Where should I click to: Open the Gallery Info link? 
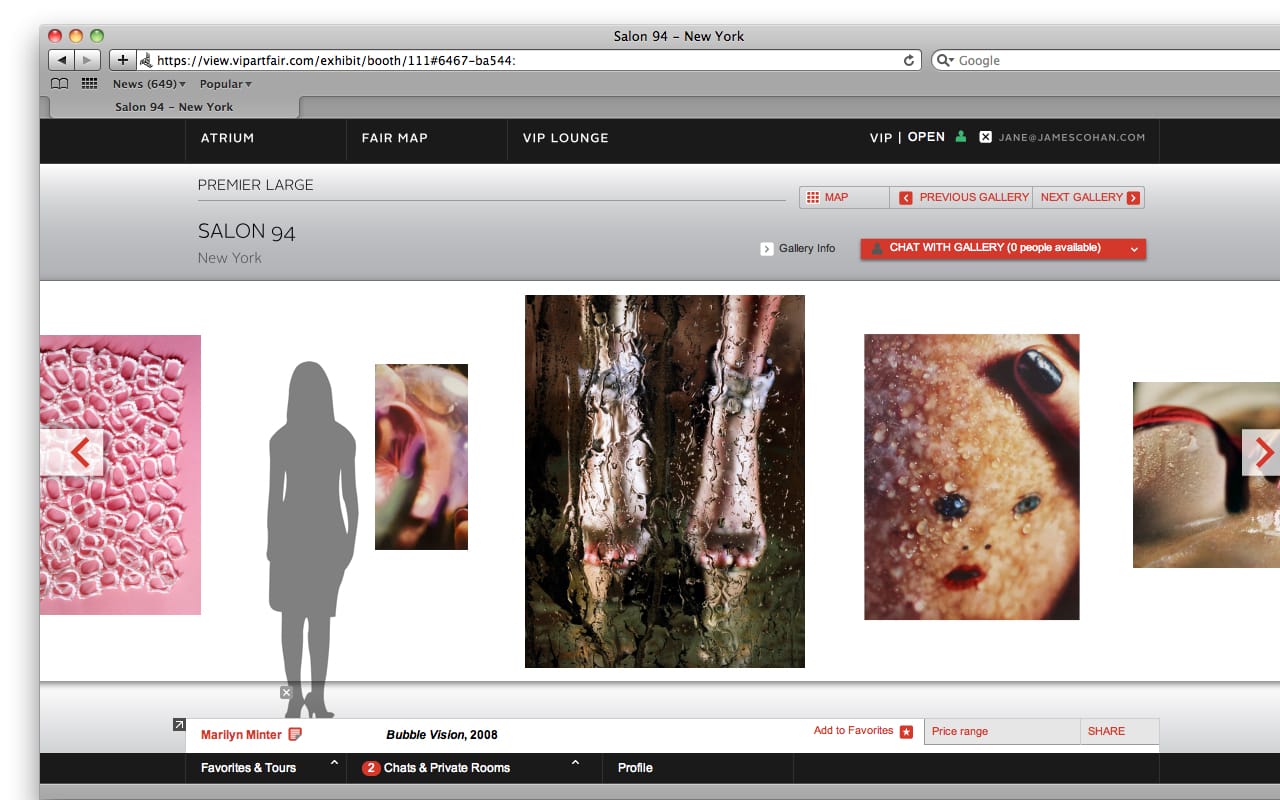tap(807, 249)
